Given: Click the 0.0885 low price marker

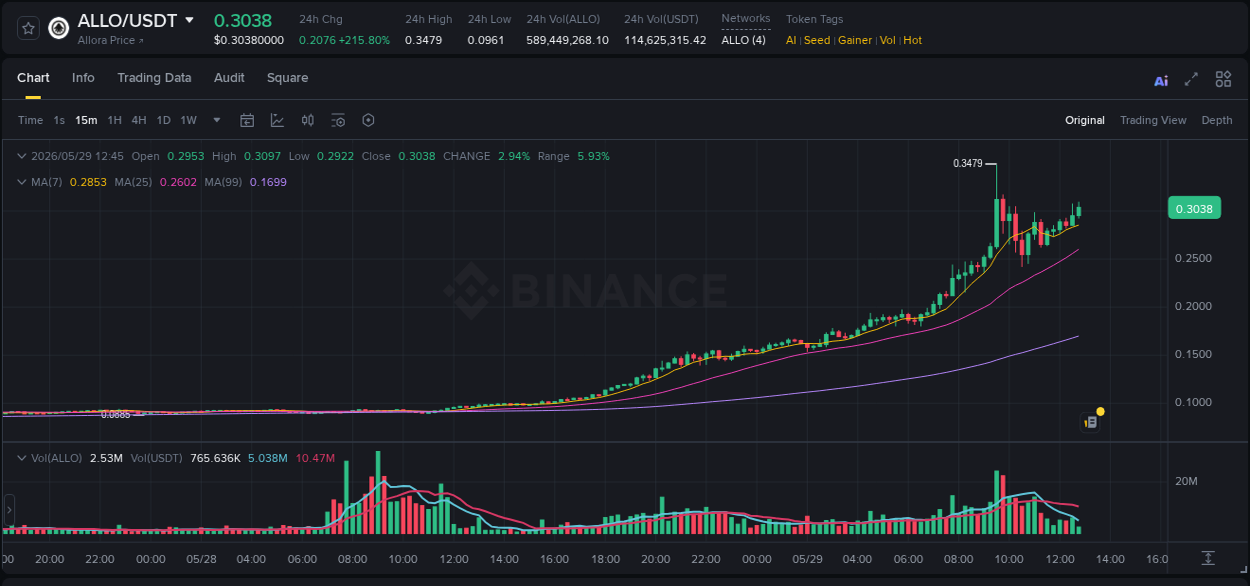Looking at the screenshot, I should pos(116,414).
